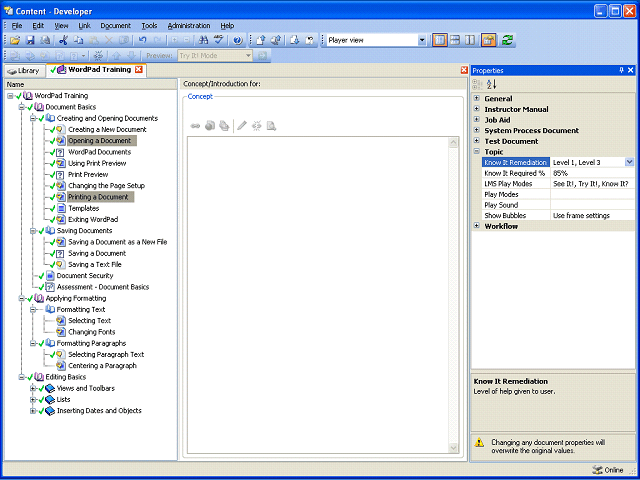
Task: Click the Check In All icon
Action: [276, 40]
